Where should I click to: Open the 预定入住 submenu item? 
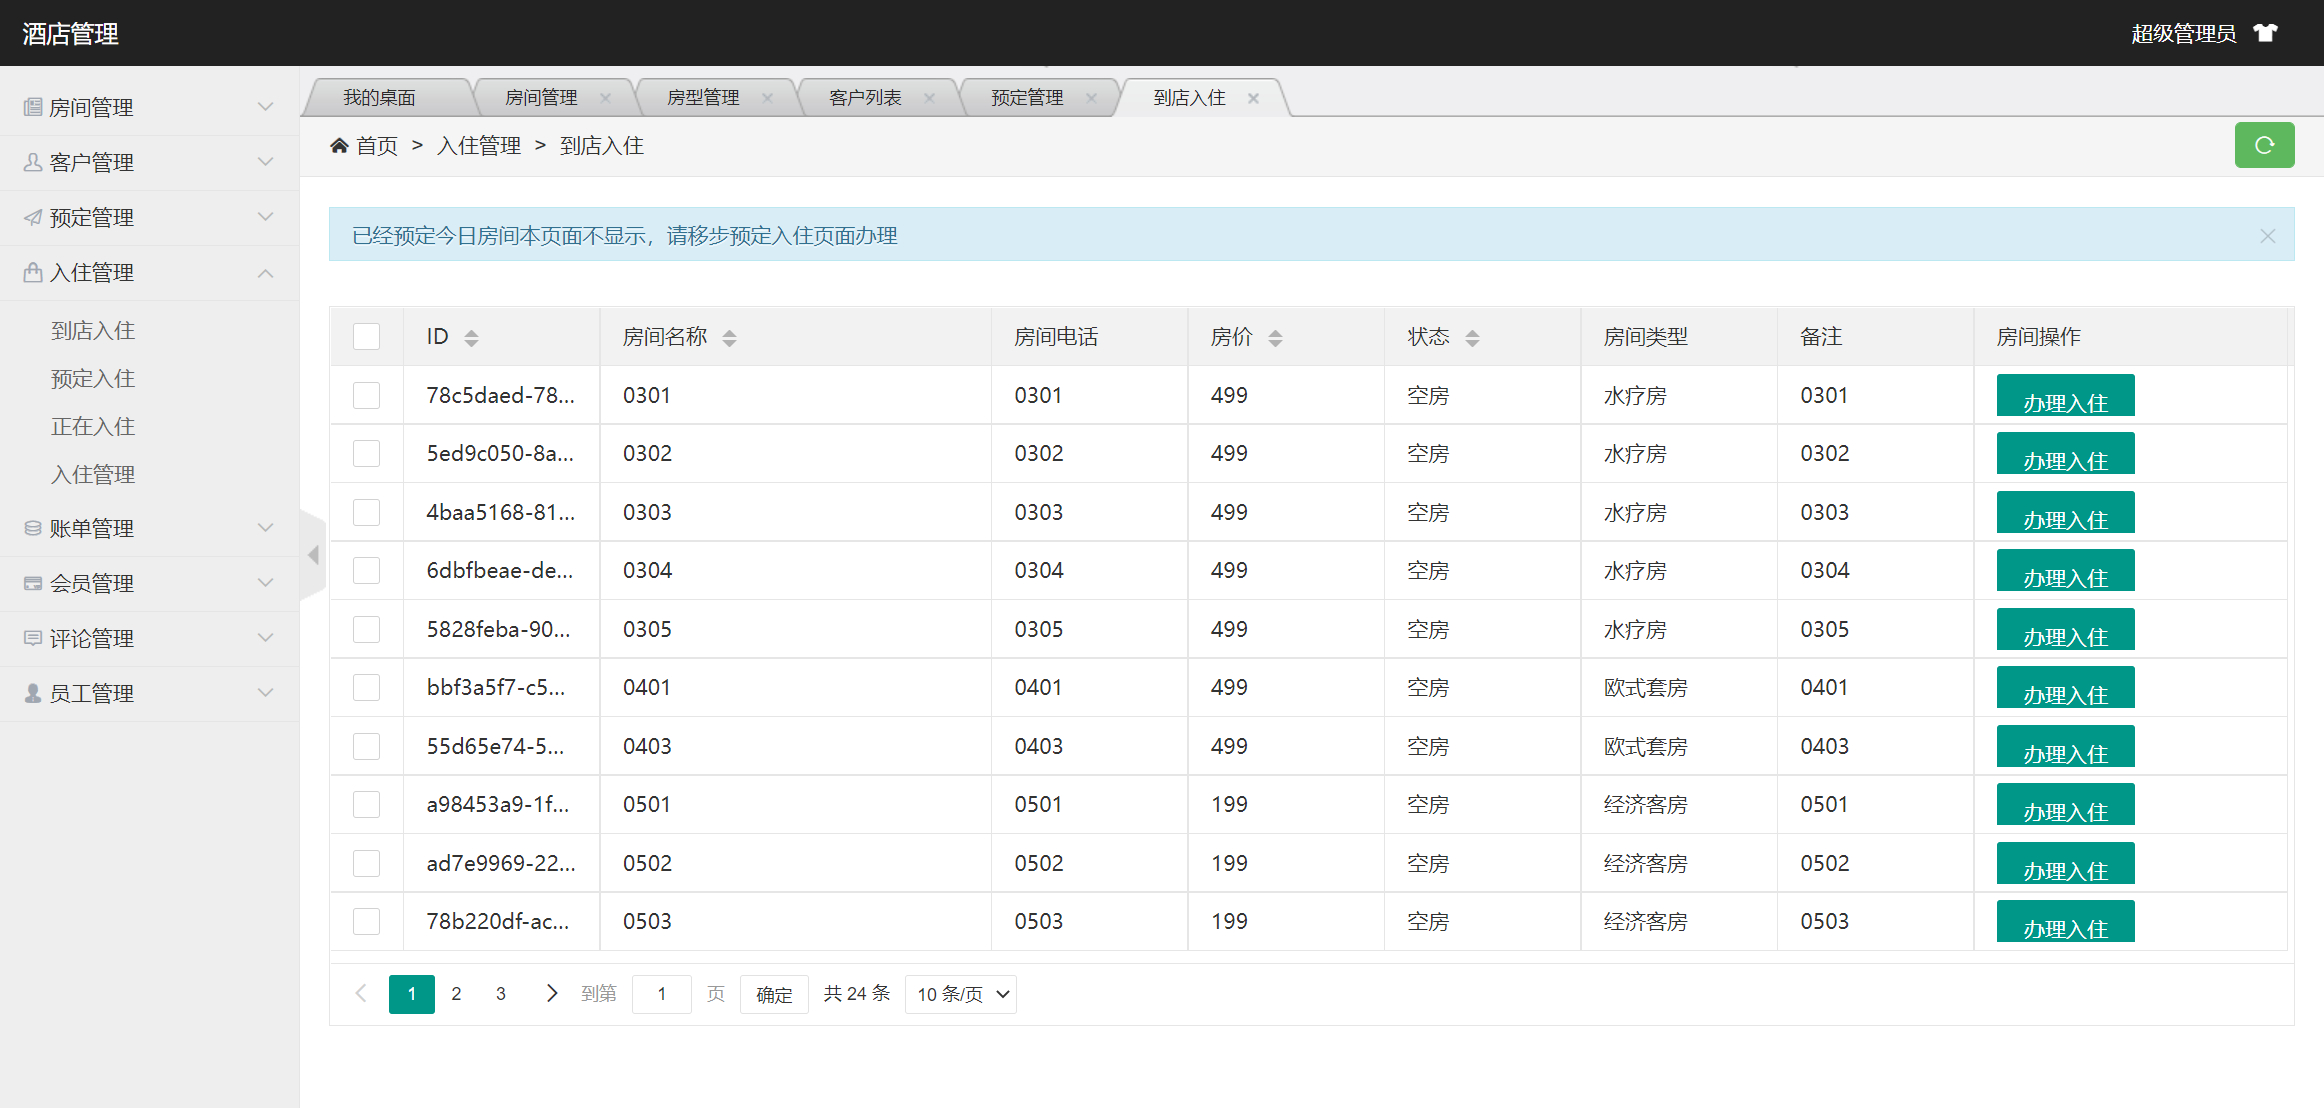click(93, 379)
